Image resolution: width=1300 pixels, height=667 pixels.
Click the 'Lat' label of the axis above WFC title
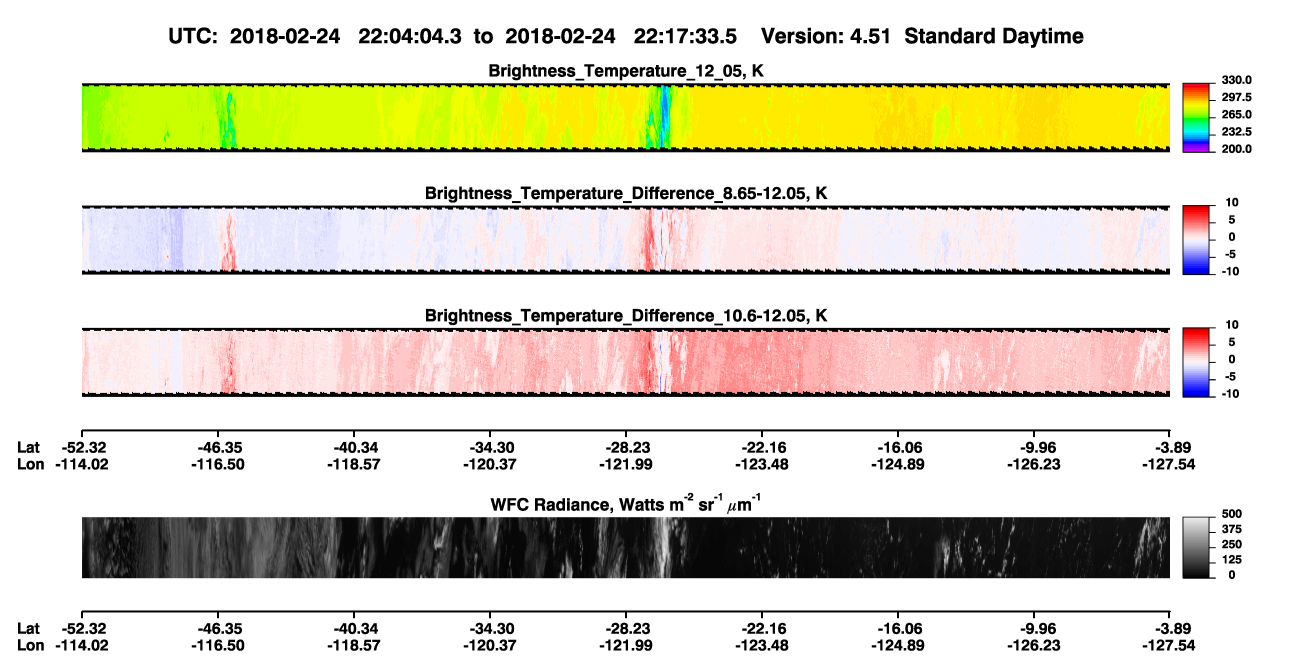(x=28, y=447)
